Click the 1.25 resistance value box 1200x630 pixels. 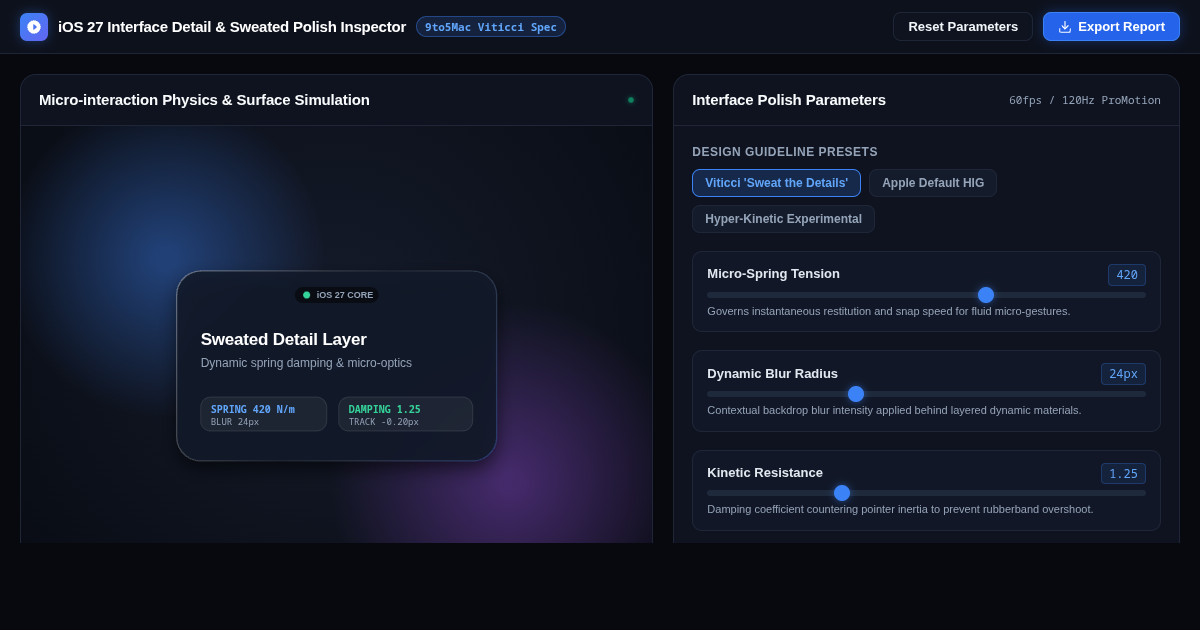coord(1123,474)
